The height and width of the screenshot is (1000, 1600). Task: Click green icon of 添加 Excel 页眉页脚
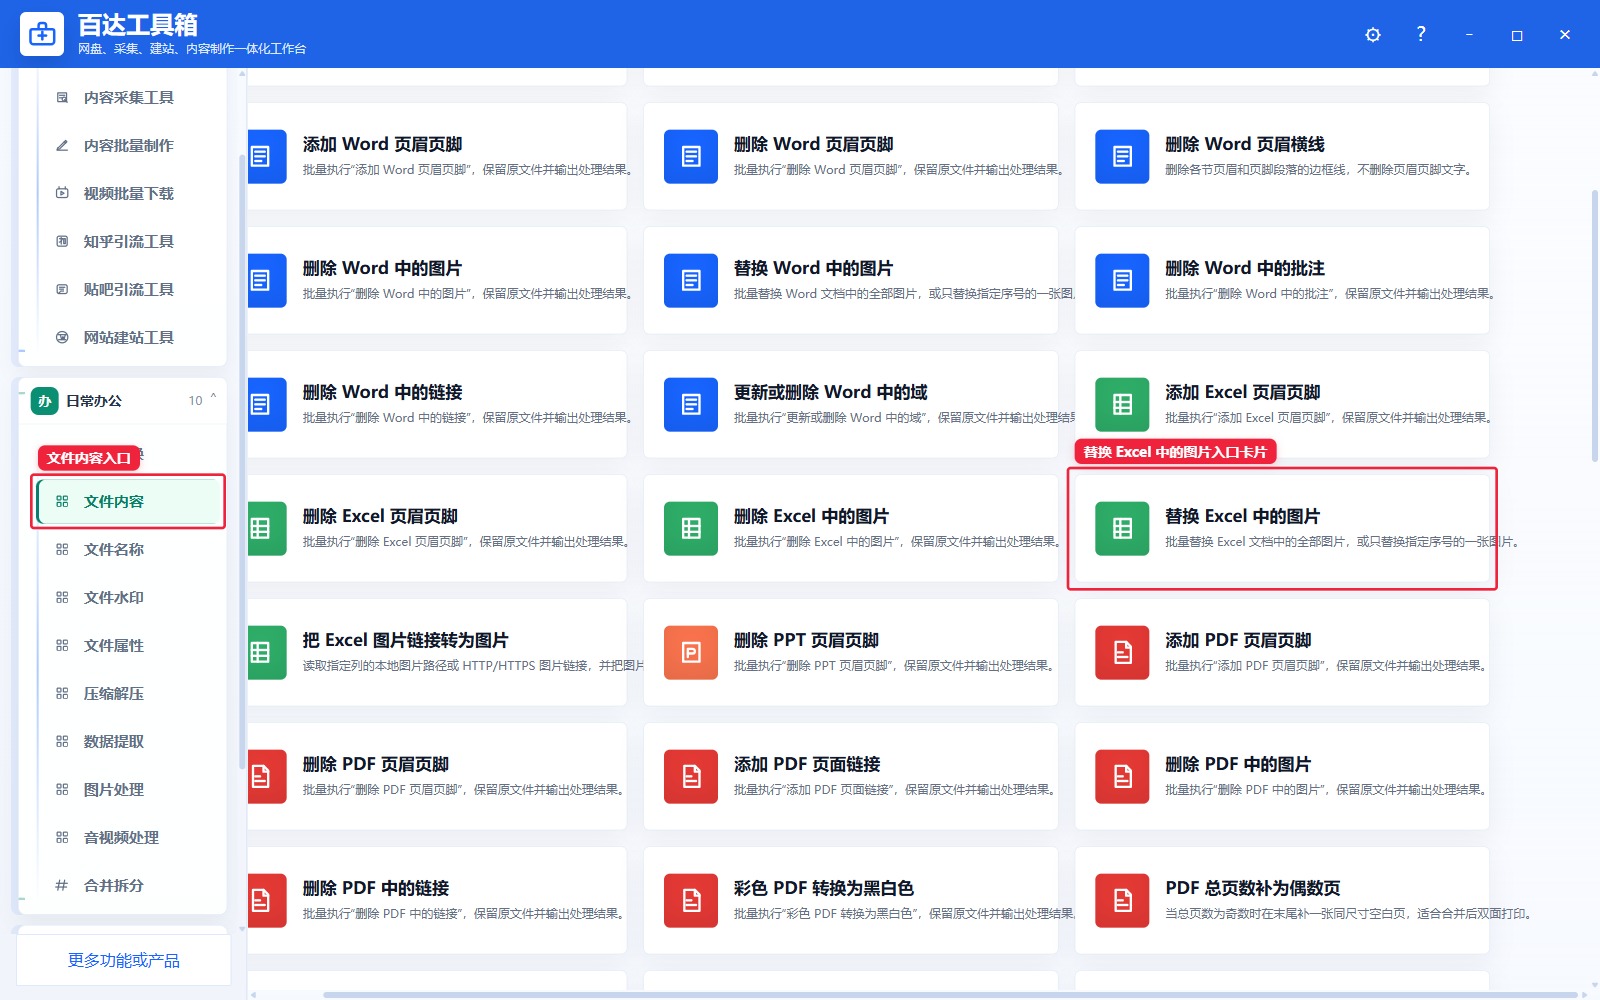click(1122, 404)
